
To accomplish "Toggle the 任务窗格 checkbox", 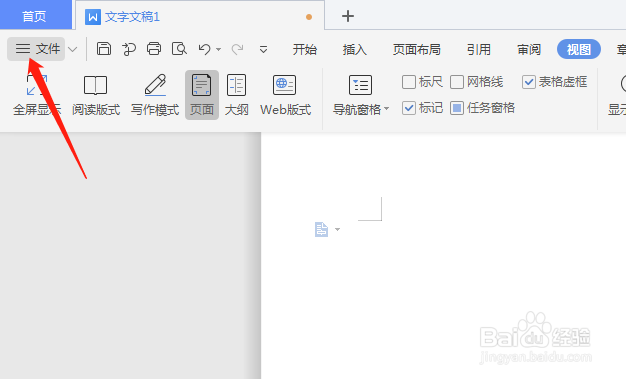I will tap(457, 108).
